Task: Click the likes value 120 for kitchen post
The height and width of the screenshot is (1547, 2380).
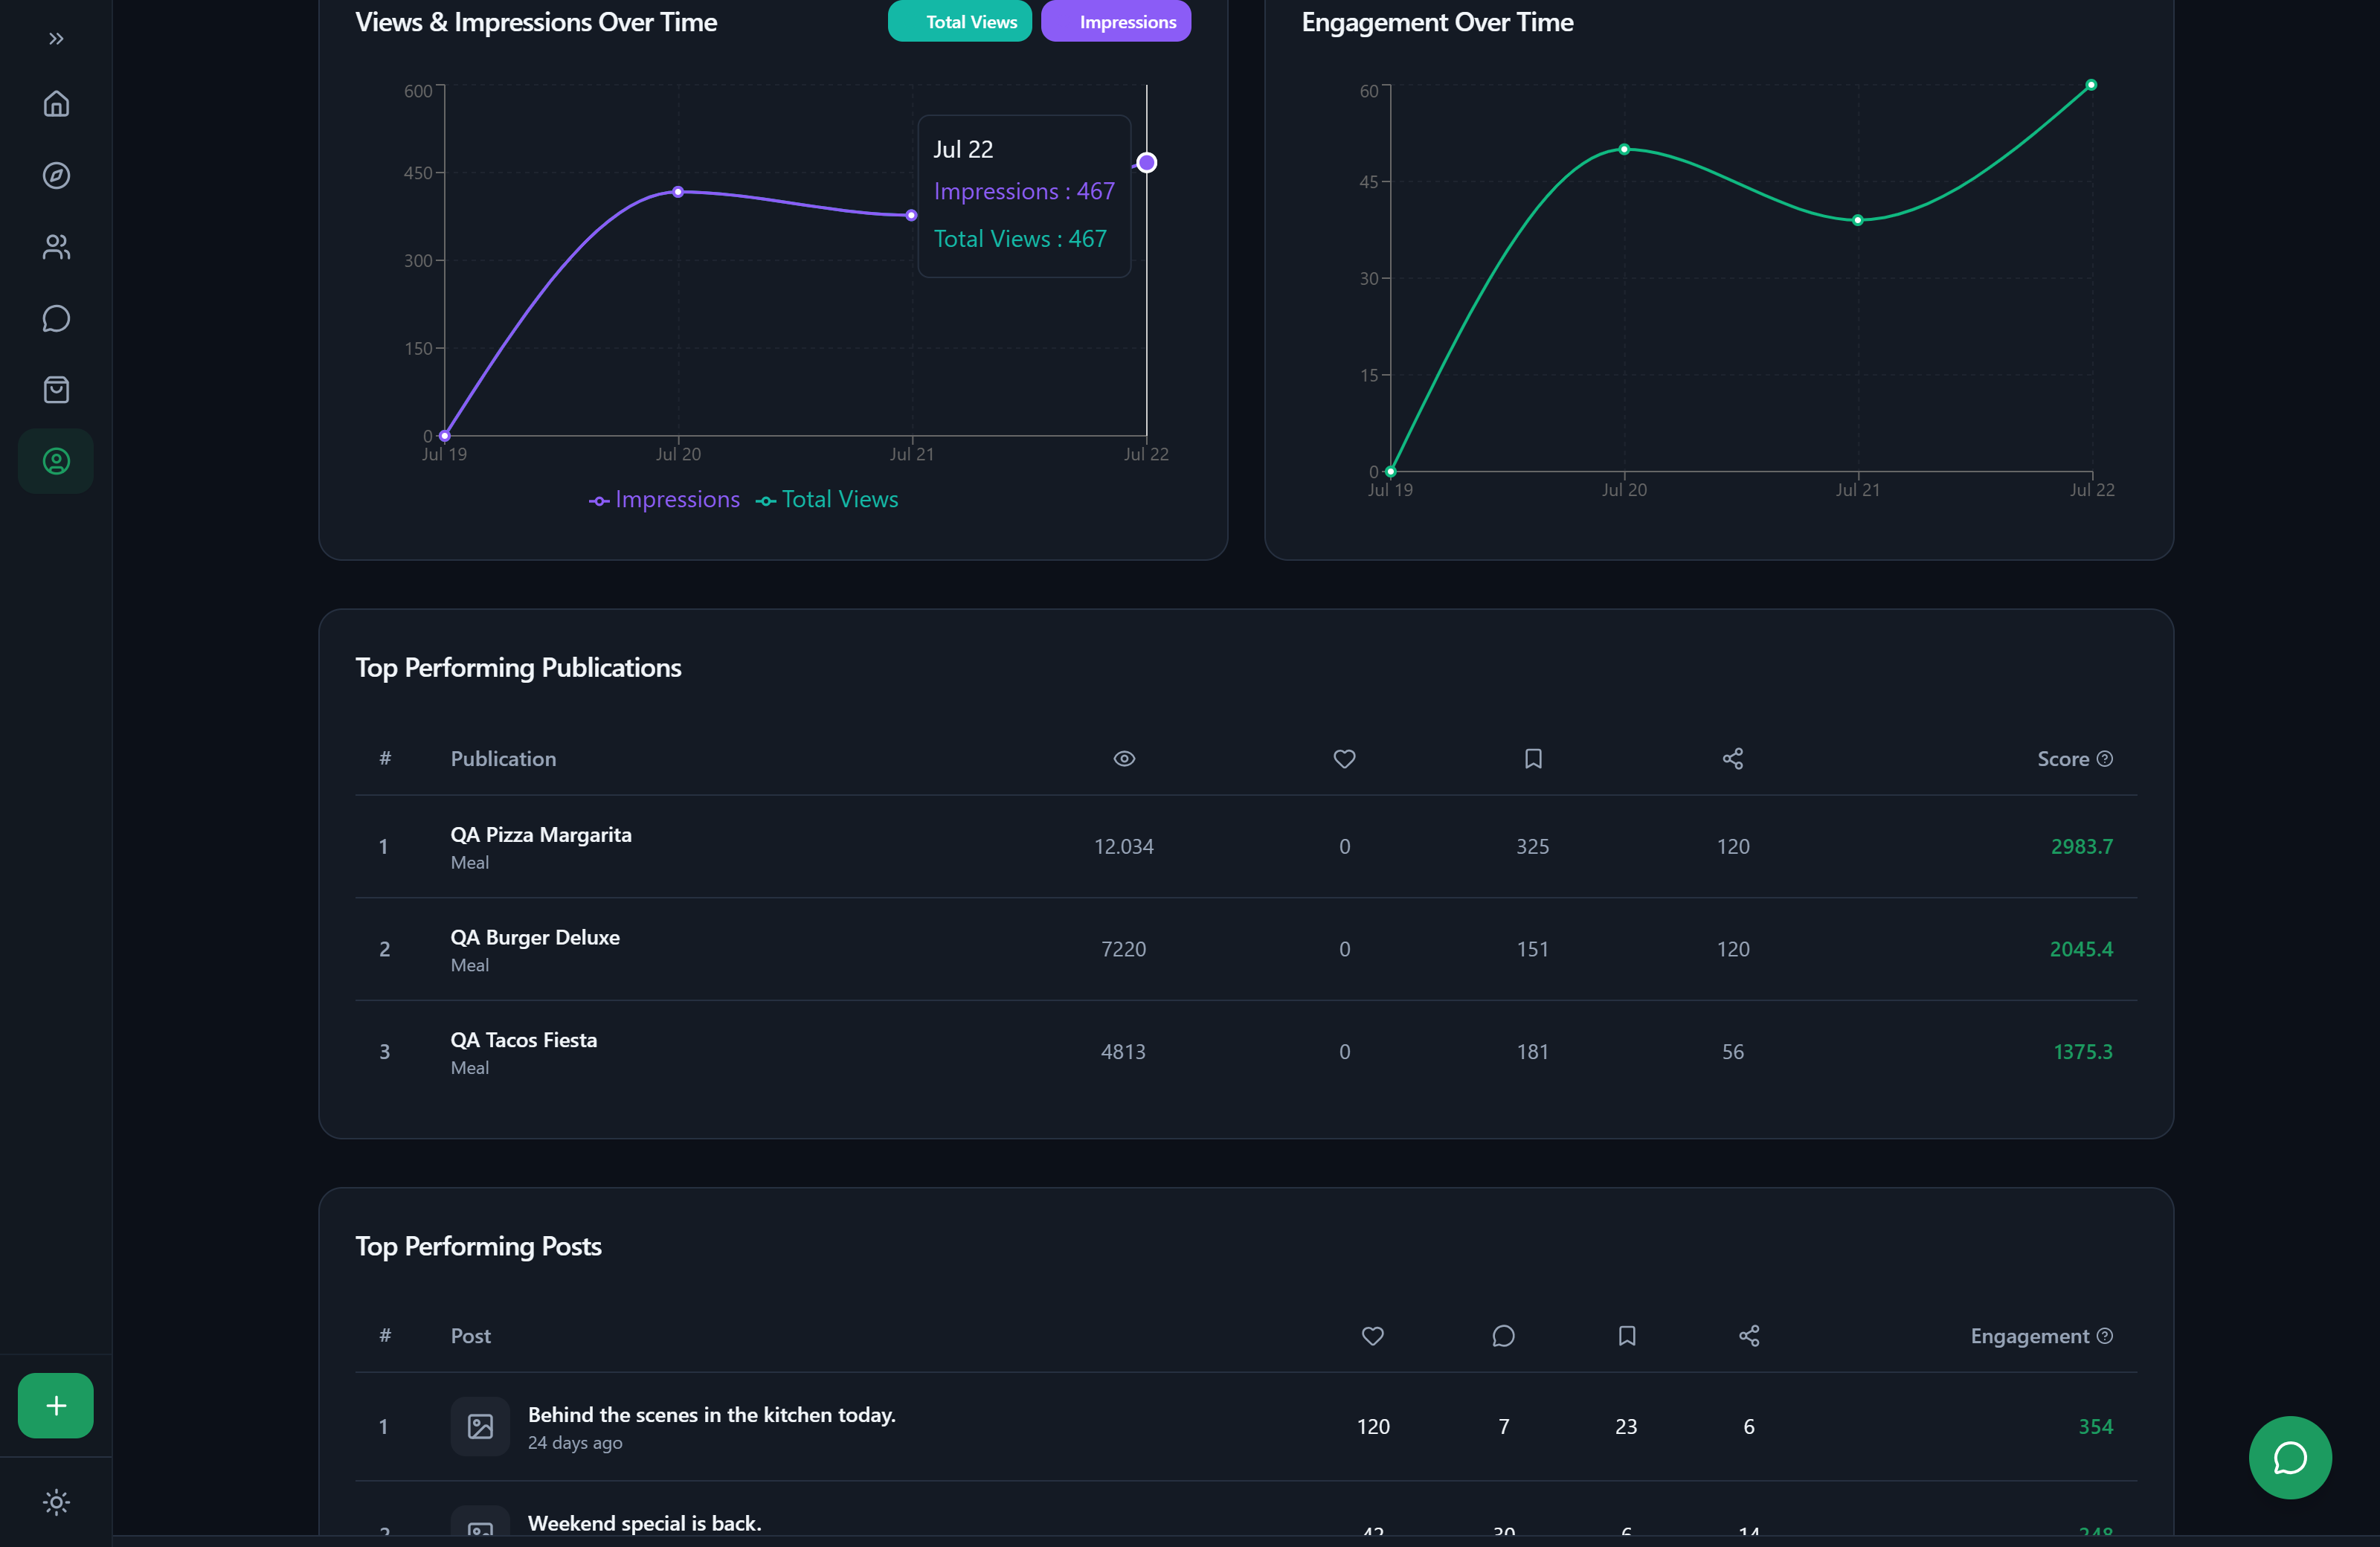Action: coord(1373,1427)
